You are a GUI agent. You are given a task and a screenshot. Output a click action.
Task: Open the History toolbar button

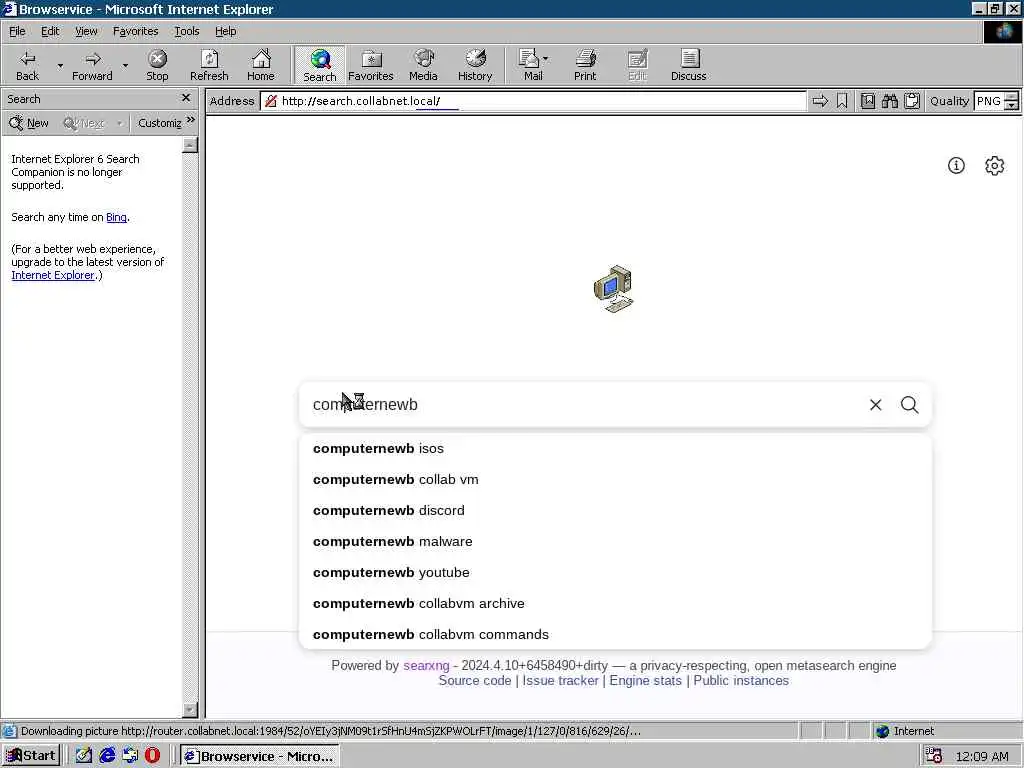click(475, 65)
